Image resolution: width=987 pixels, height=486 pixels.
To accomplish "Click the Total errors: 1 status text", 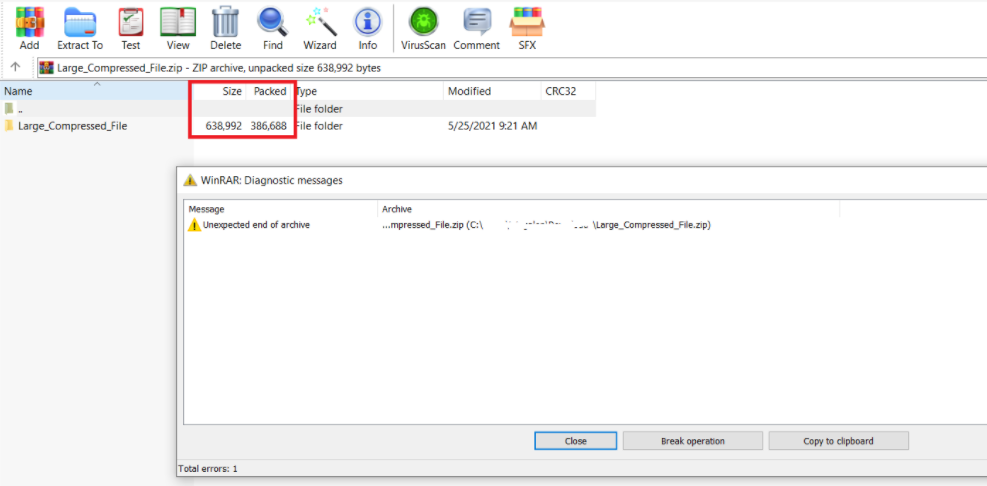I will click(x=208, y=468).
